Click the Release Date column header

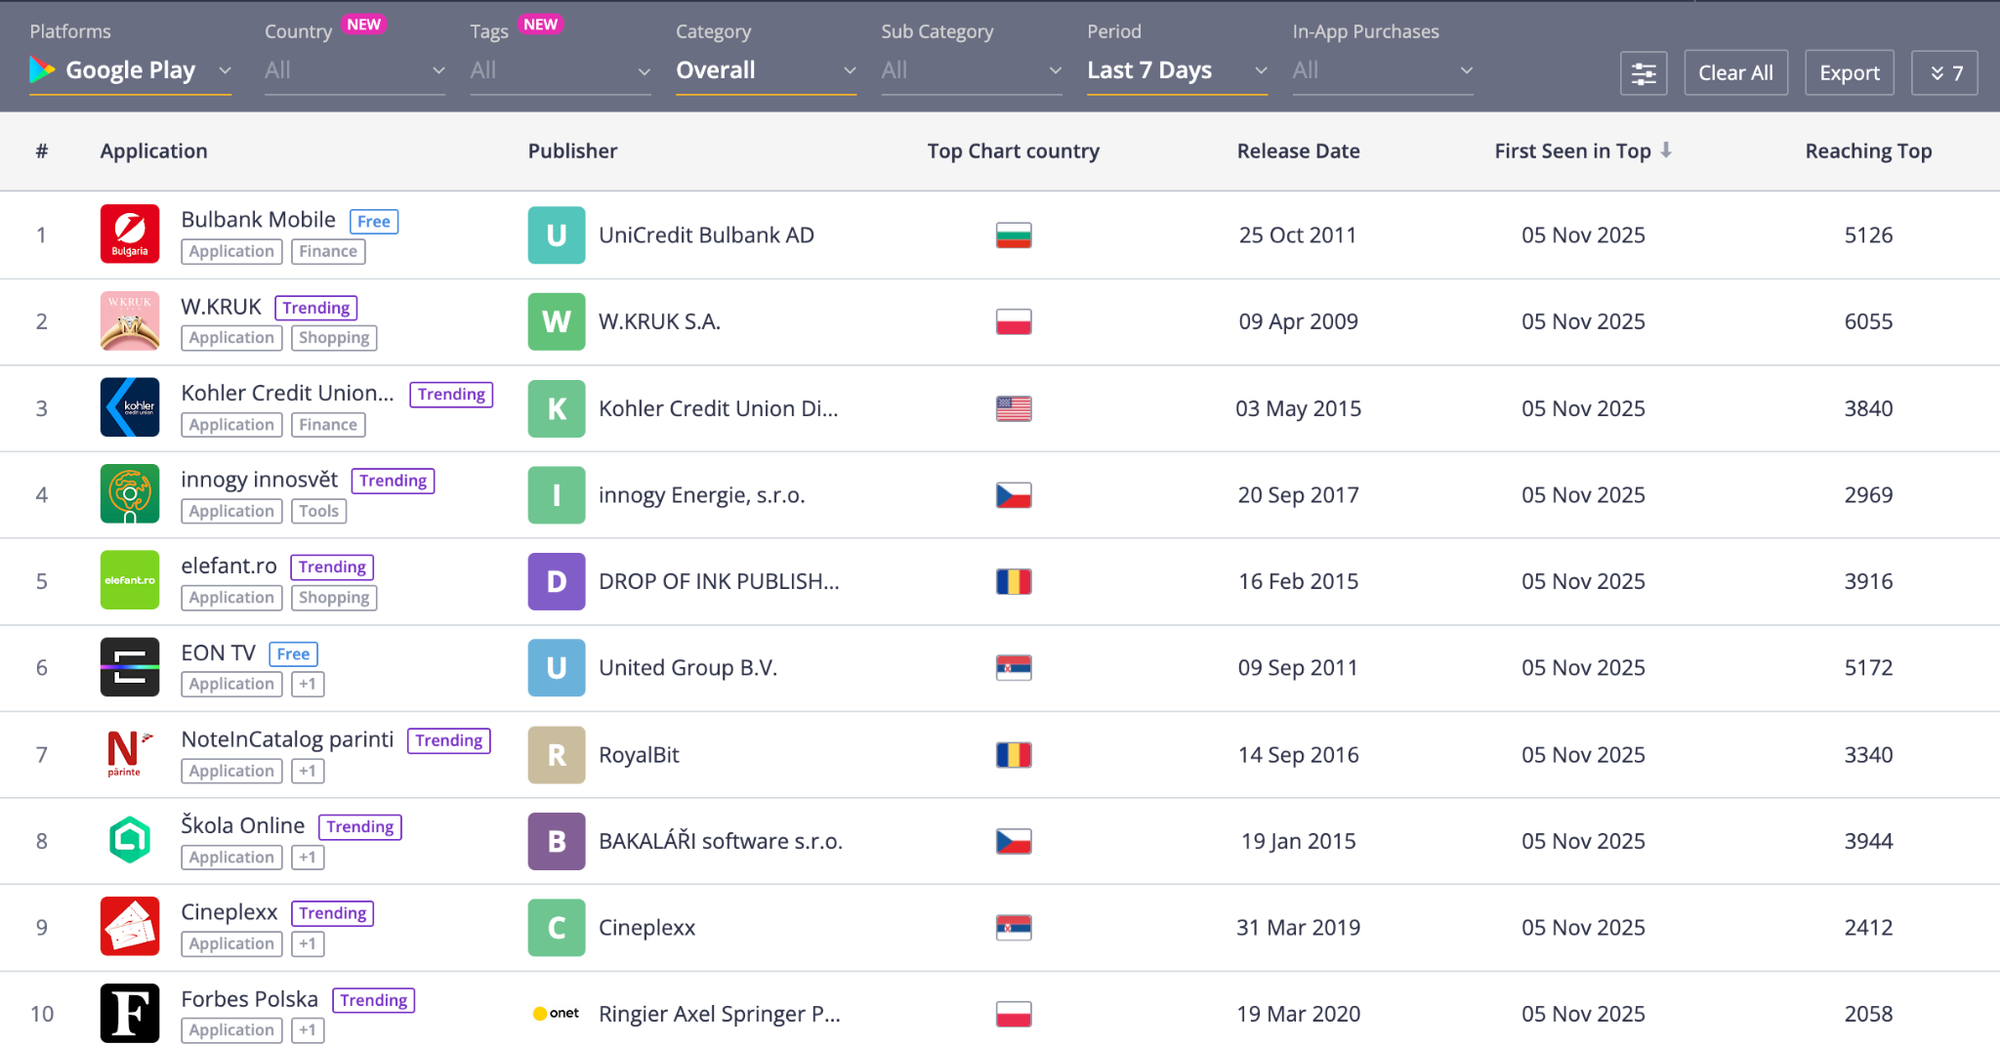[x=1297, y=151]
